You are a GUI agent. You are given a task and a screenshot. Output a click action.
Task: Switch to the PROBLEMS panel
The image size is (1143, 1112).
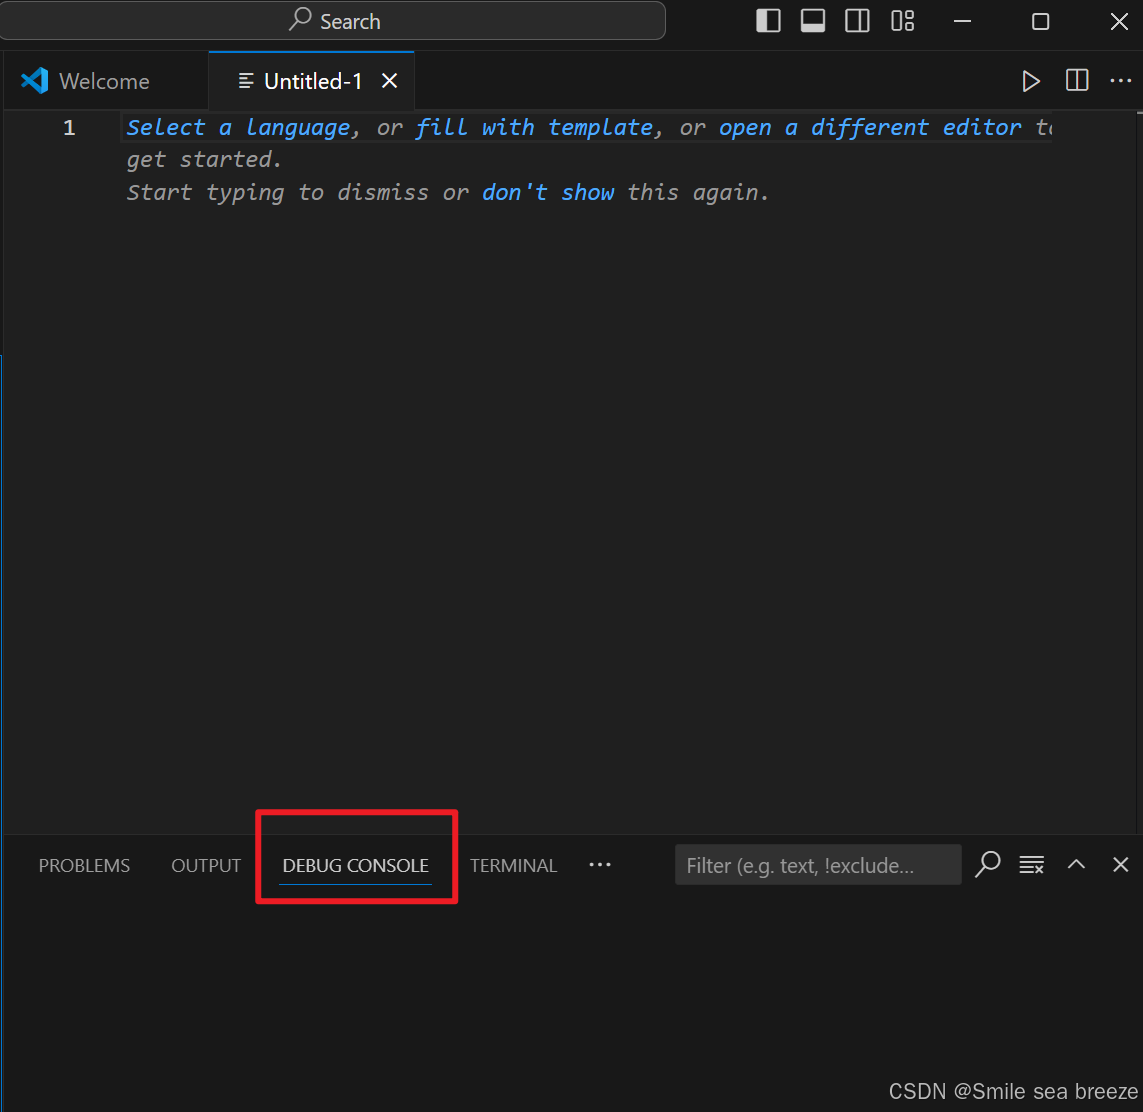pos(84,865)
